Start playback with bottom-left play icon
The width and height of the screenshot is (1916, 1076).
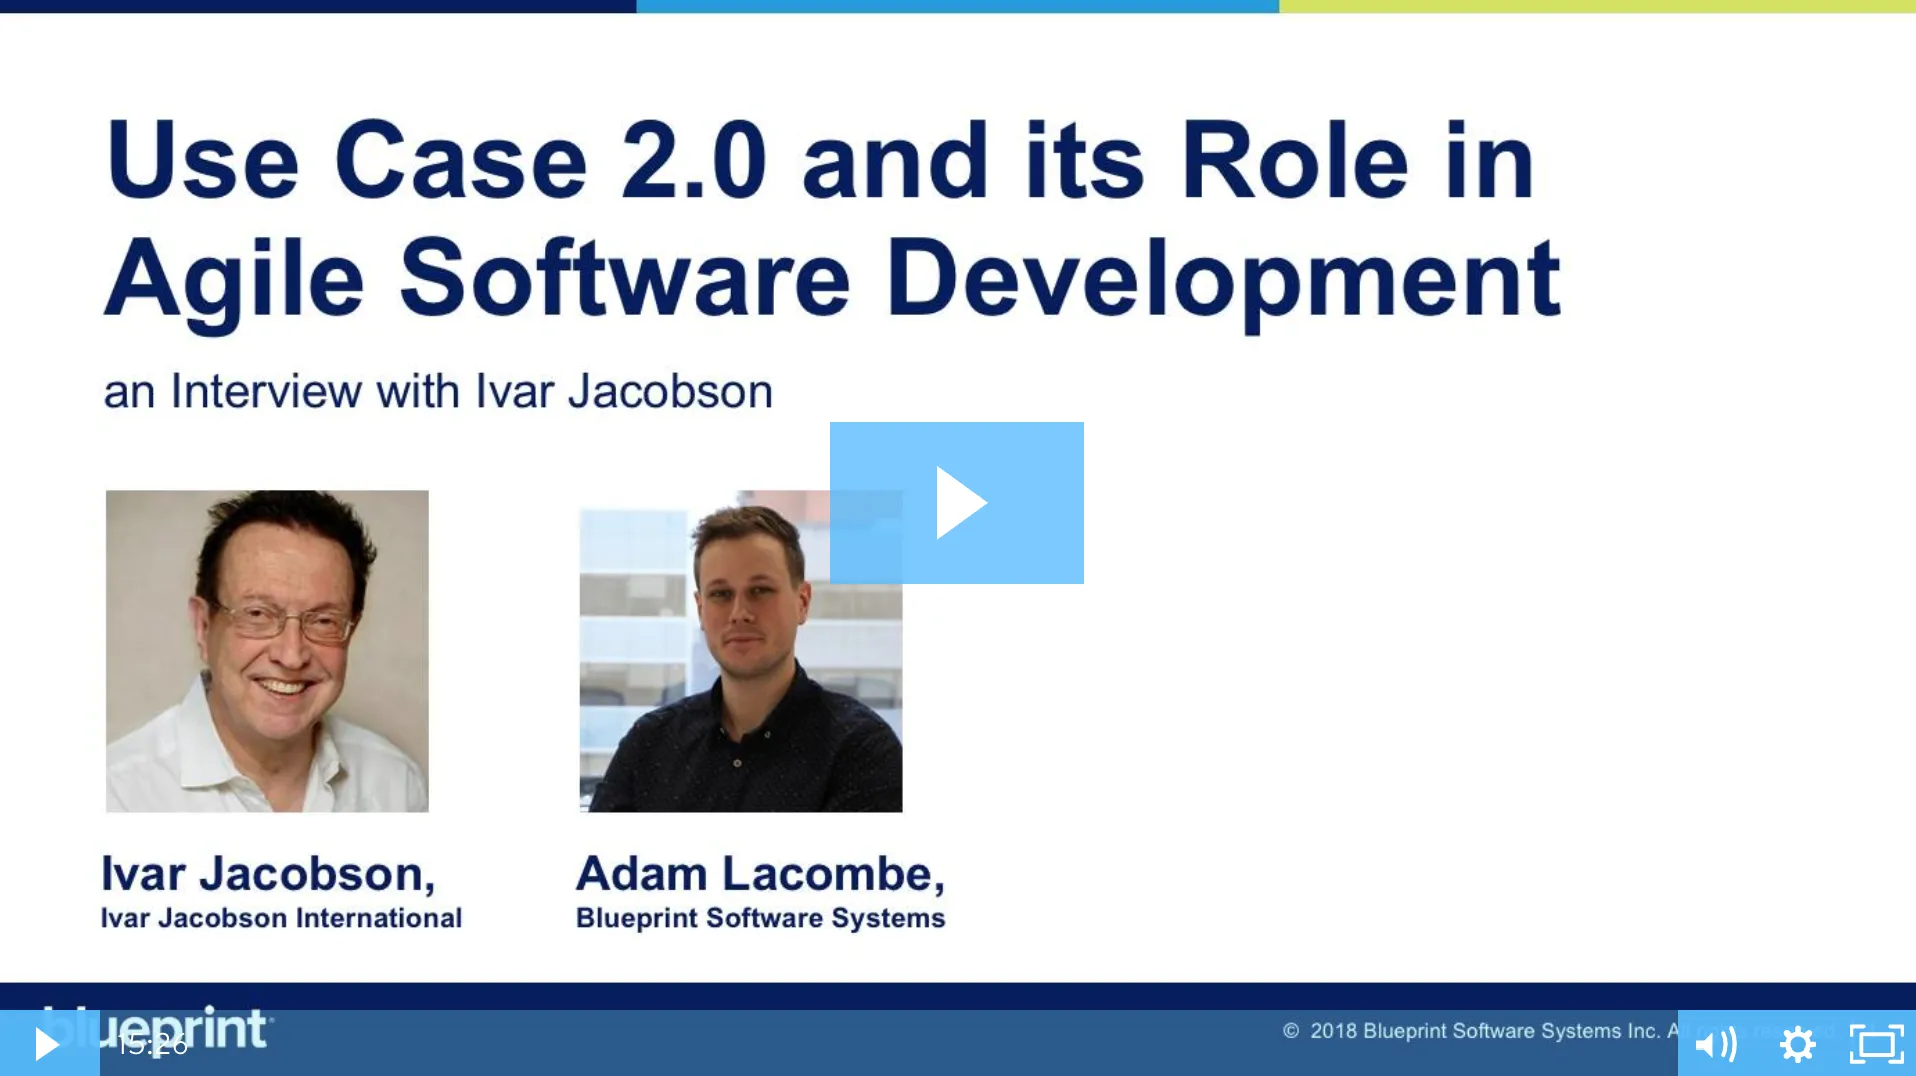coord(49,1043)
